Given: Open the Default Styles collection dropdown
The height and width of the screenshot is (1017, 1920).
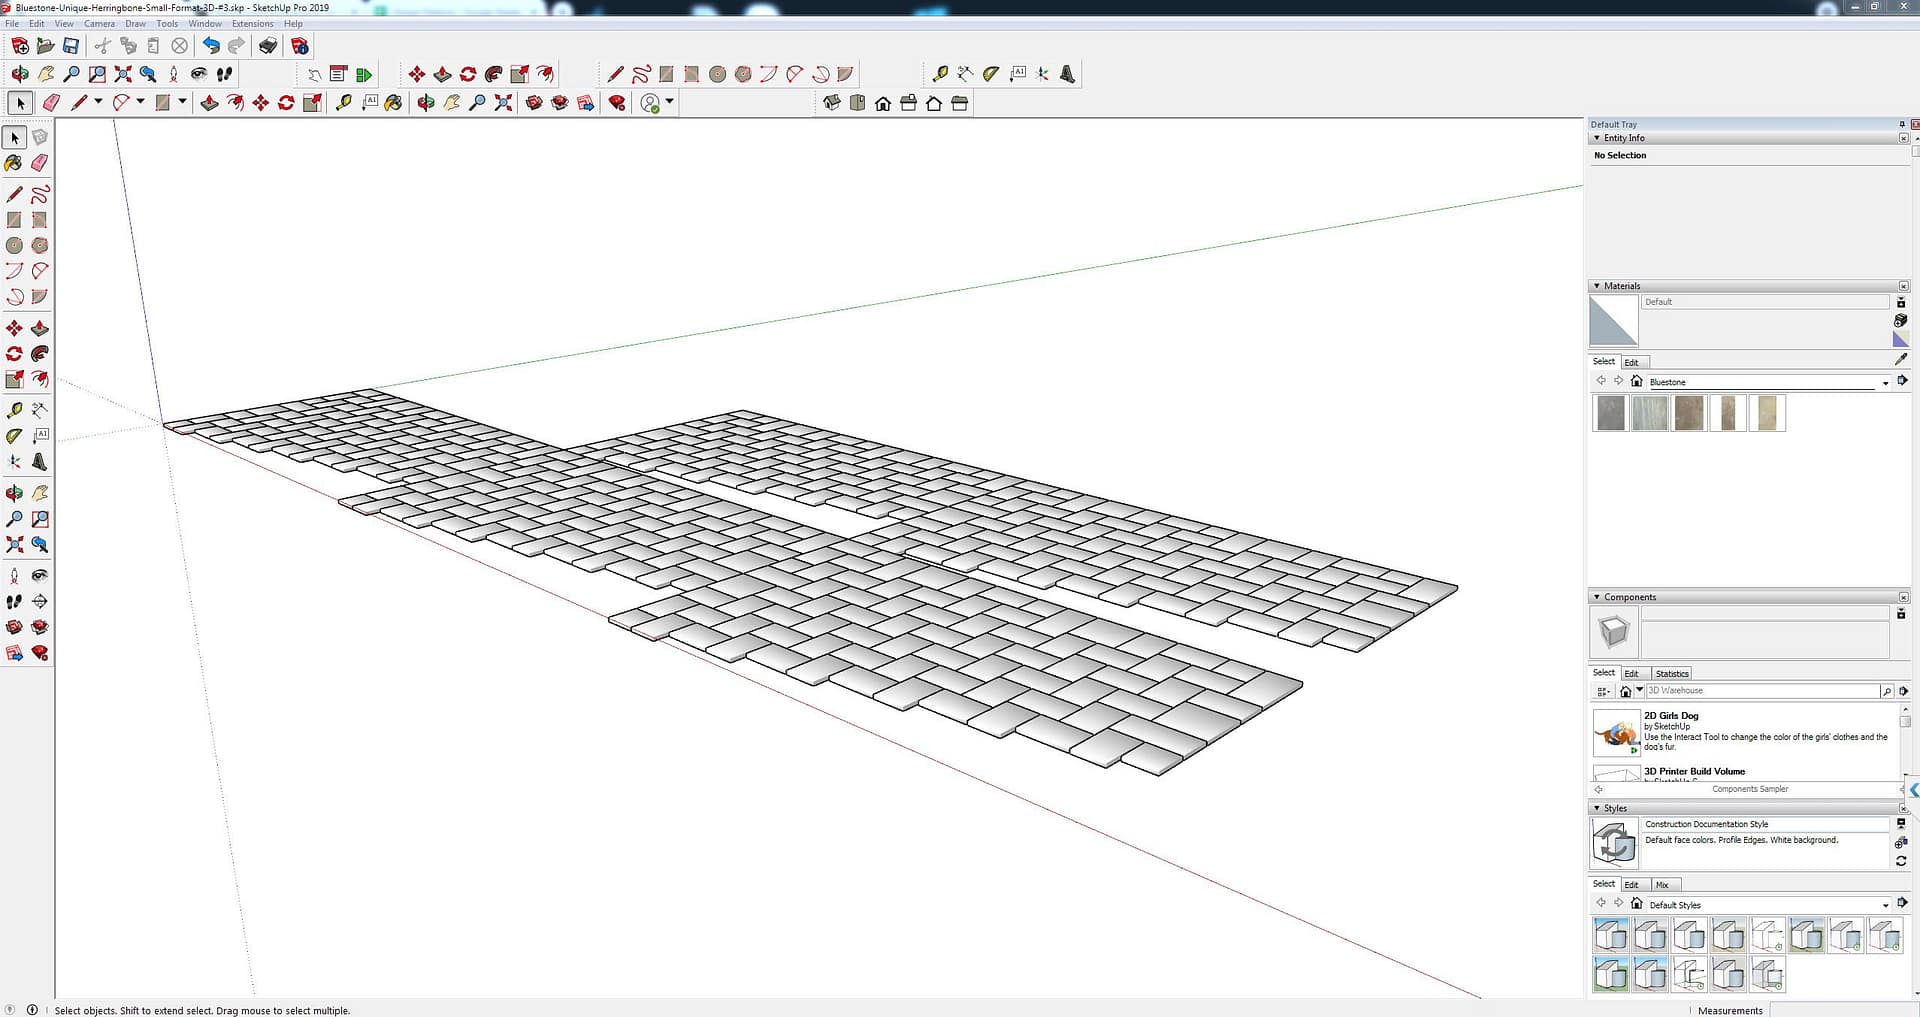Looking at the screenshot, I should pyautogui.click(x=1885, y=906).
